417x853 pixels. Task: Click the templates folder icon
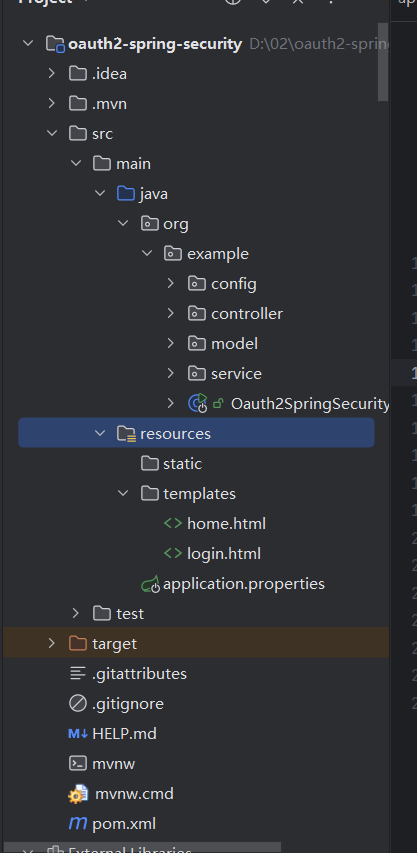[150, 493]
